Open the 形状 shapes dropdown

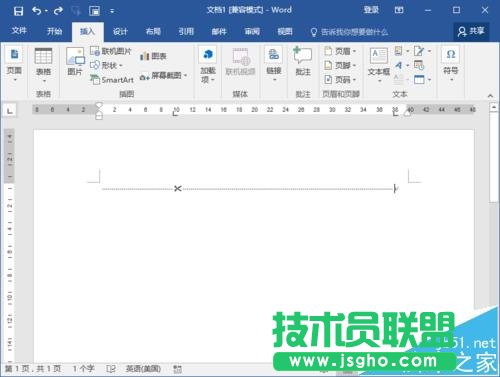[x=106, y=65]
